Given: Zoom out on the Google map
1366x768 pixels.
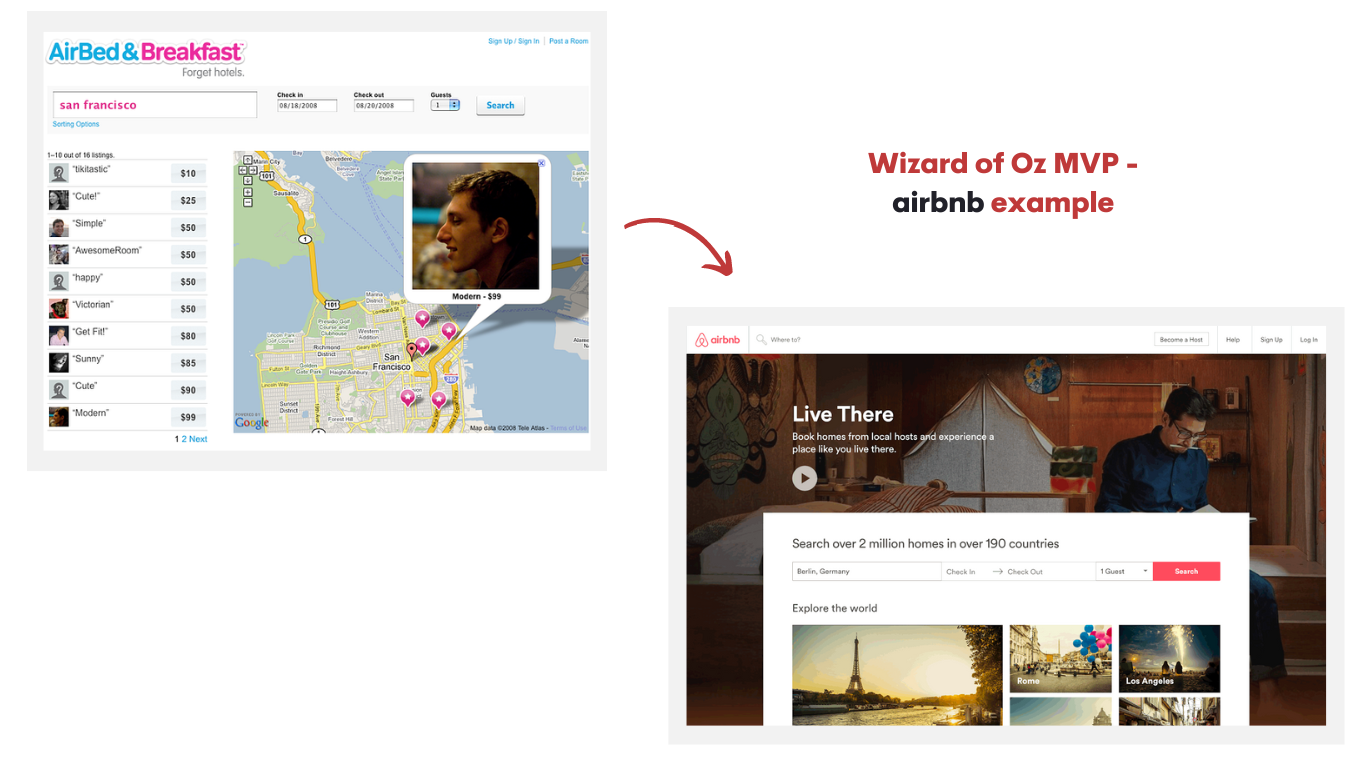Looking at the screenshot, I should [247, 200].
